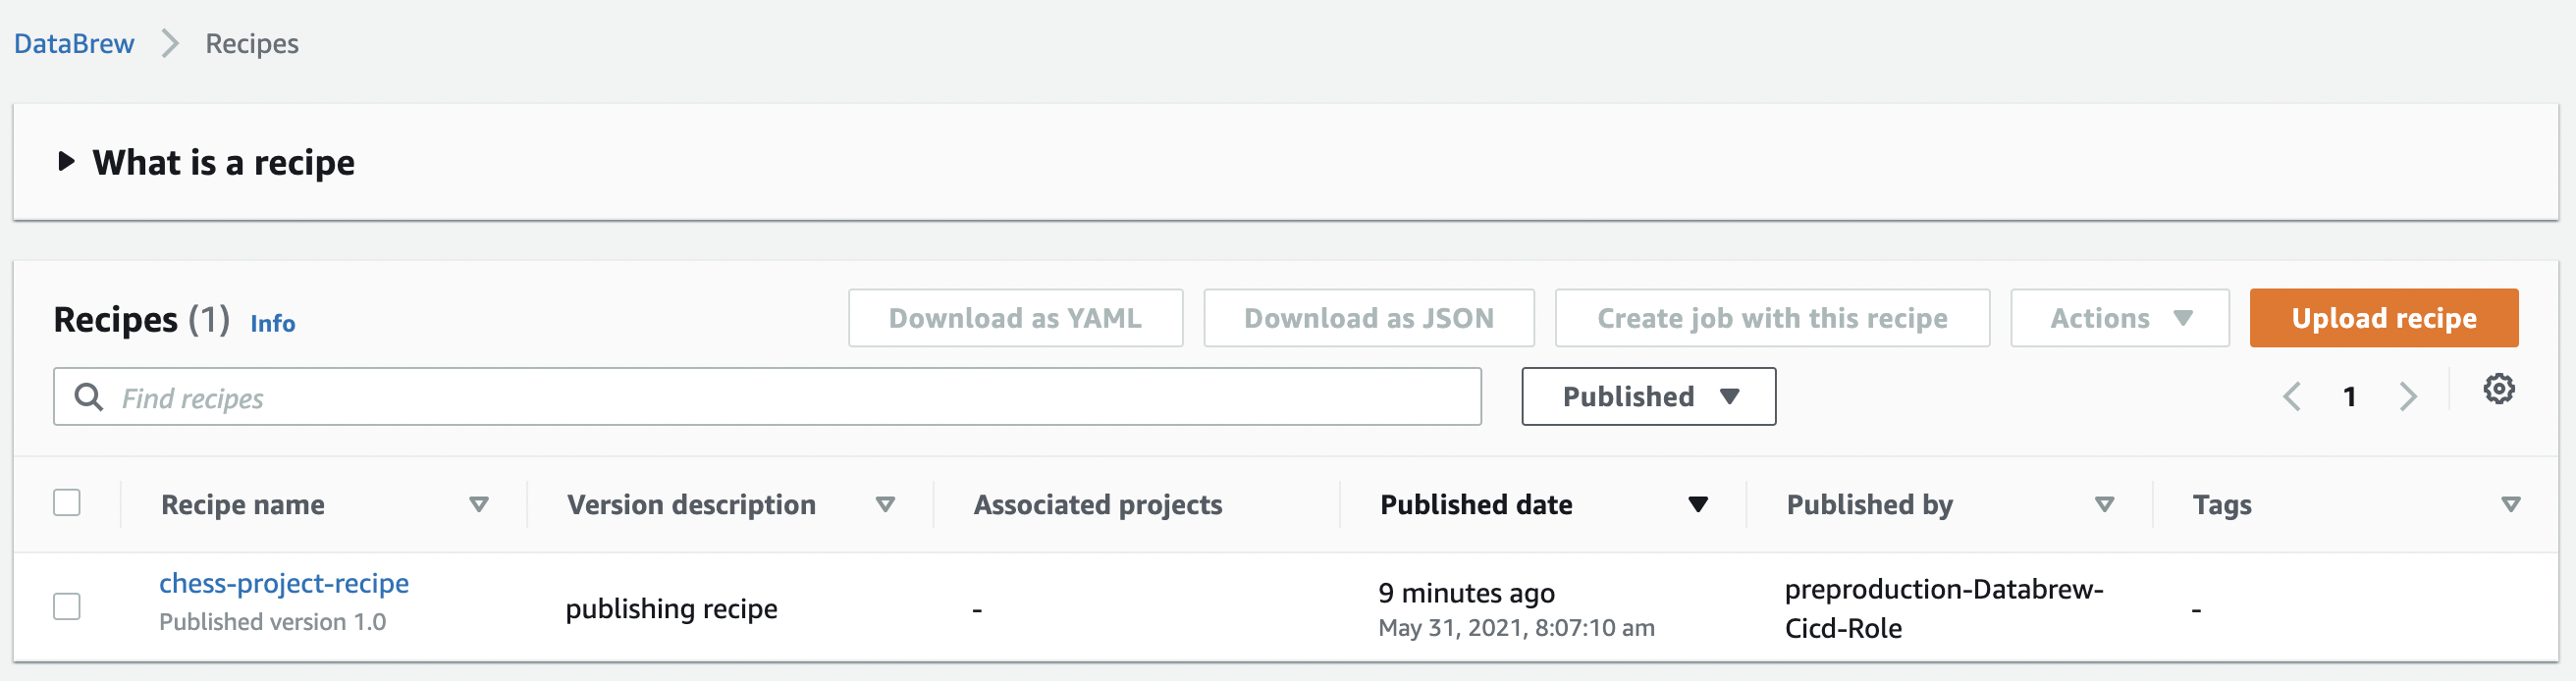Go to the next page arrow
2576x681 pixels.
pyautogui.click(x=2408, y=397)
